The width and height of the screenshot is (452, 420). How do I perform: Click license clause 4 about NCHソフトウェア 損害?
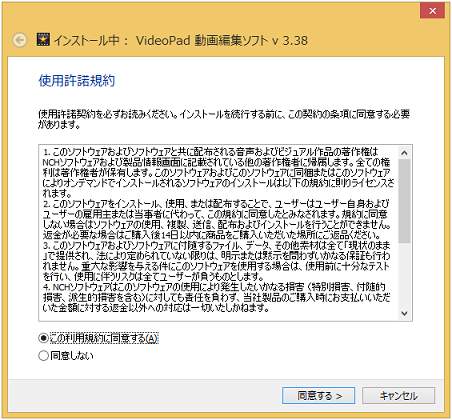point(217,297)
